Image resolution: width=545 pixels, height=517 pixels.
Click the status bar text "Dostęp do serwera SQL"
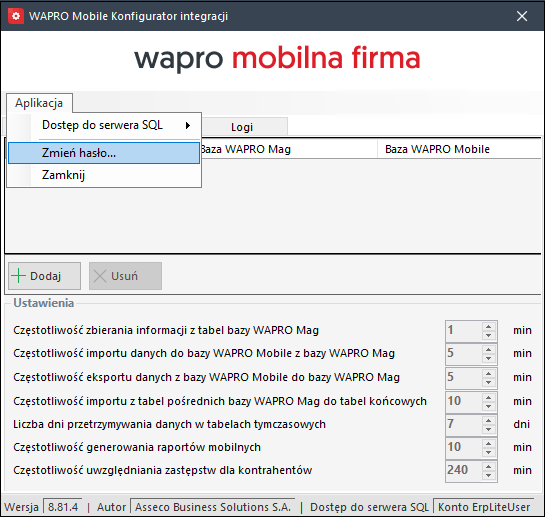[x=369, y=507]
